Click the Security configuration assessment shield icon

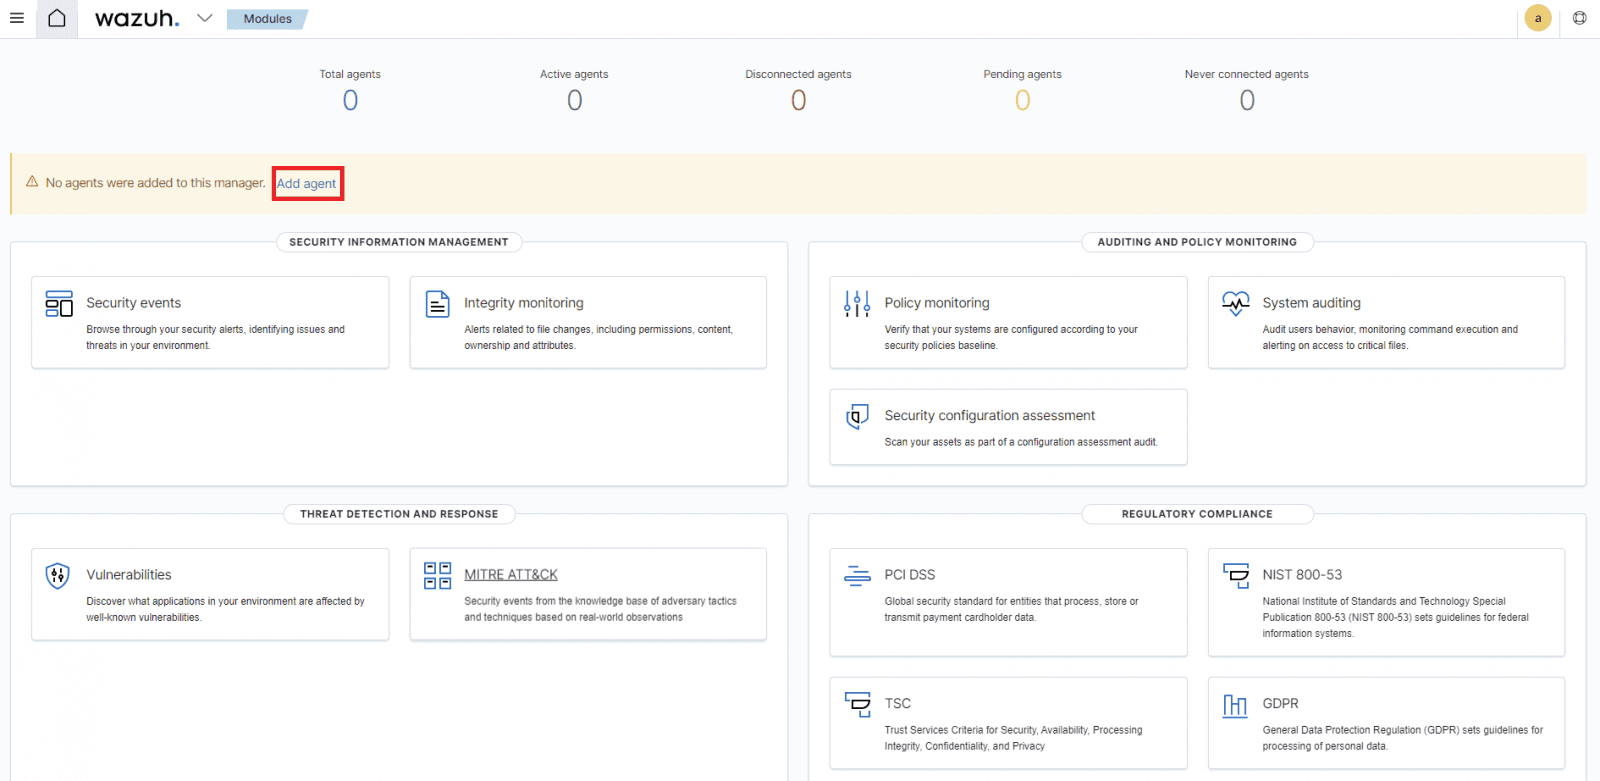click(857, 417)
